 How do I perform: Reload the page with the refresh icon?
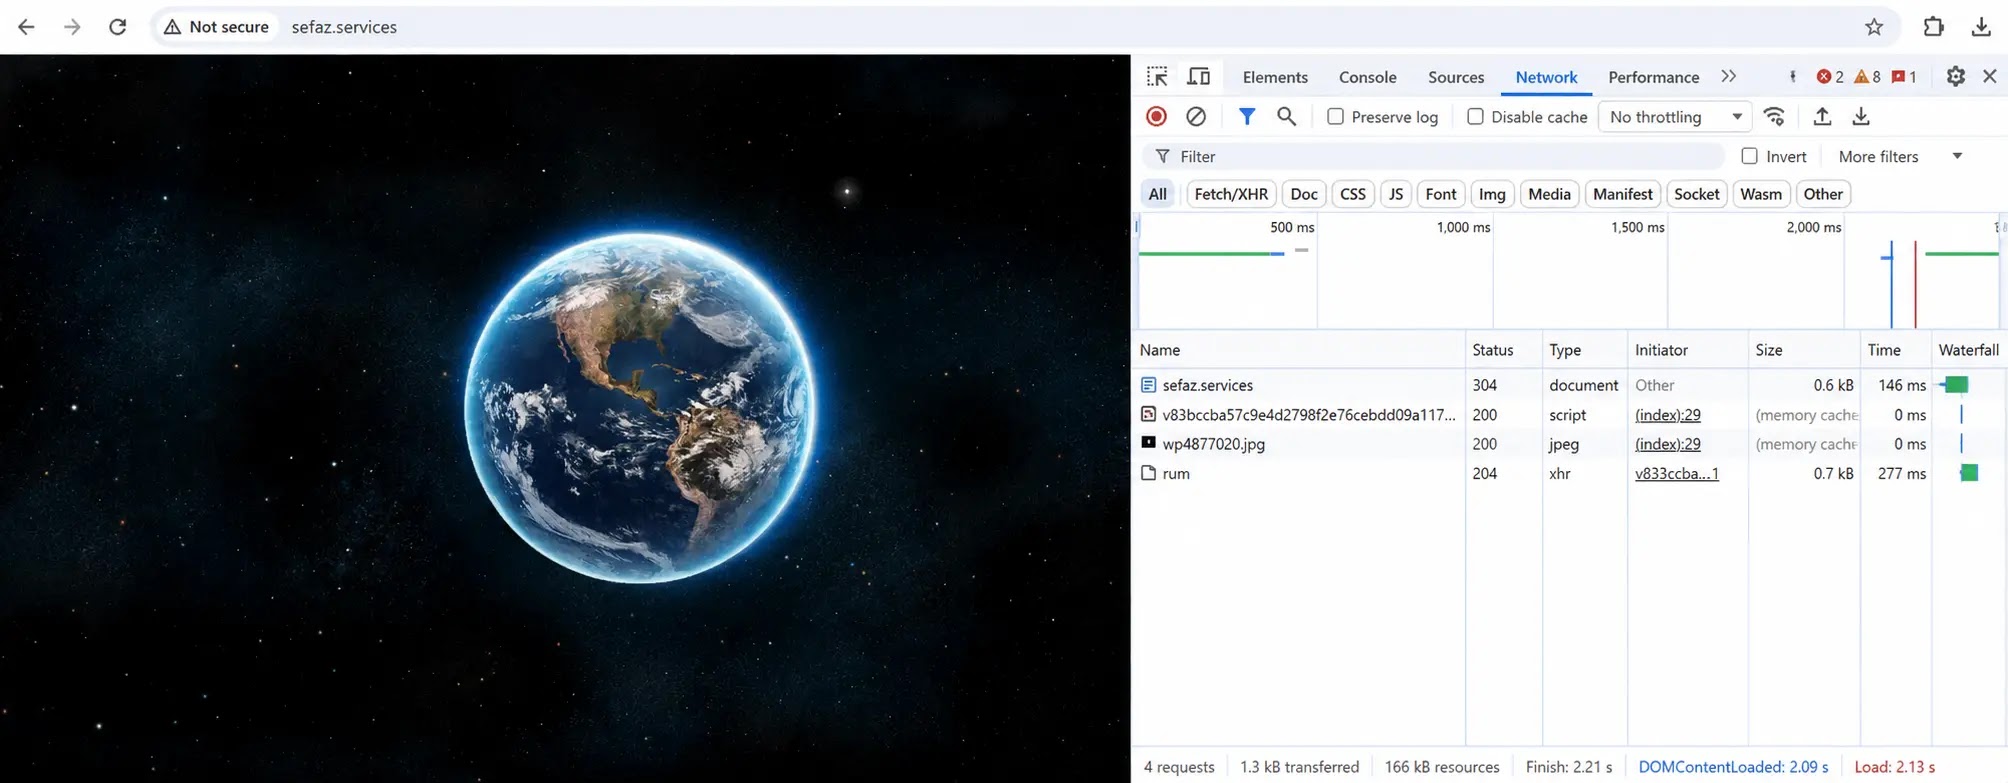tap(118, 27)
